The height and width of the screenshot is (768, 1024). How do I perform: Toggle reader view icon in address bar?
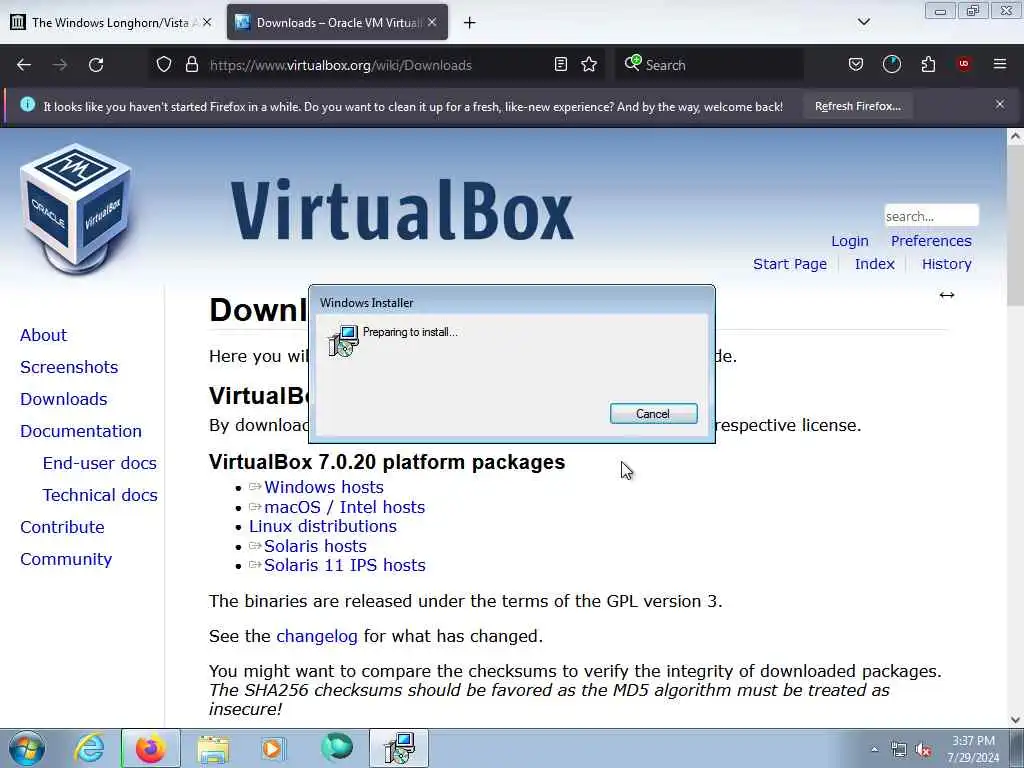point(560,65)
